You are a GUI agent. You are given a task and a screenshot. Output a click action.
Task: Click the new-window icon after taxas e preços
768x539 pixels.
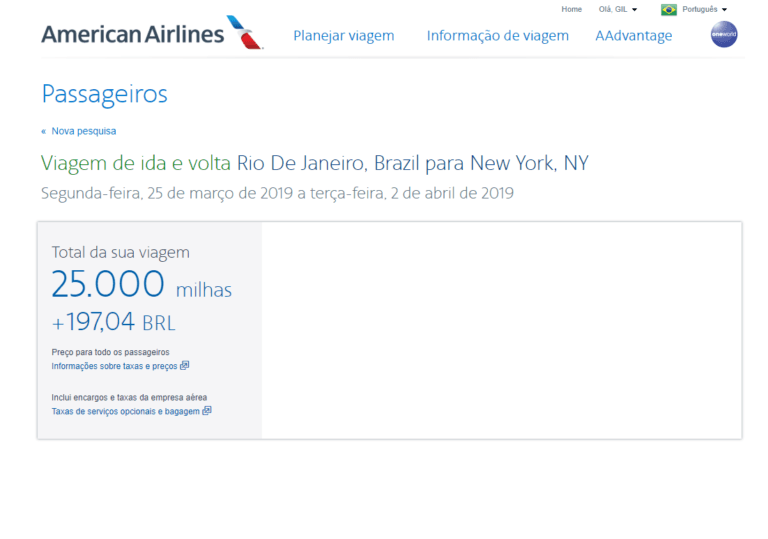(185, 366)
